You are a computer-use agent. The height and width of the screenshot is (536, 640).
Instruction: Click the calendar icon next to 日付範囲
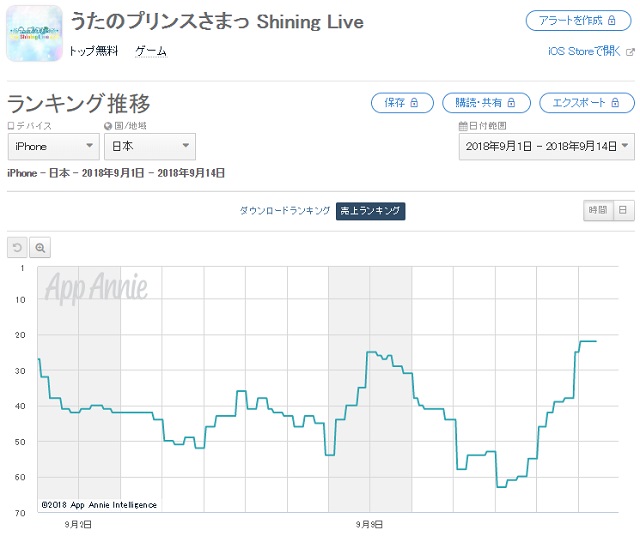(462, 126)
